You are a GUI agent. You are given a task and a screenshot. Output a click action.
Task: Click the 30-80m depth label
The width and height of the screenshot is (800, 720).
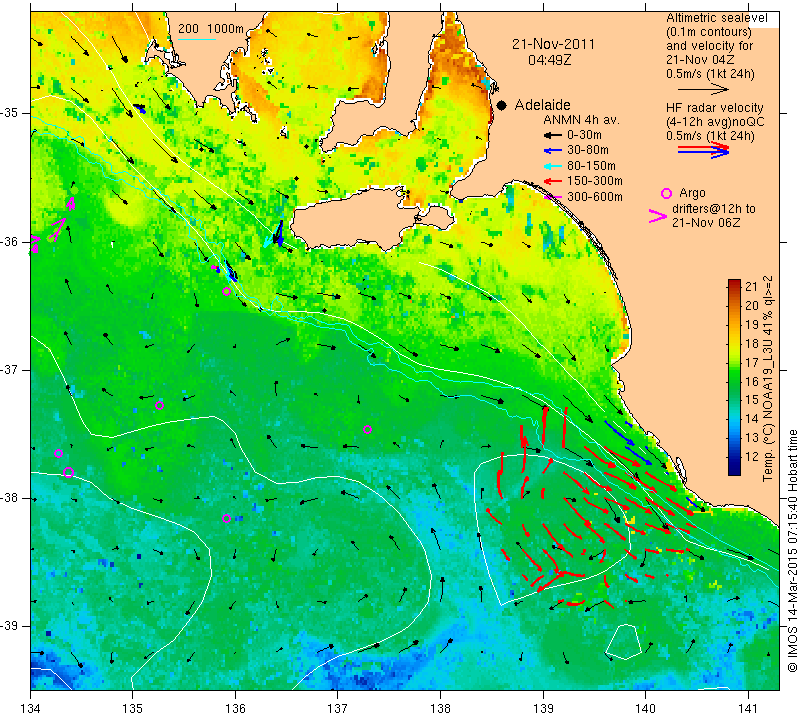tap(588, 151)
